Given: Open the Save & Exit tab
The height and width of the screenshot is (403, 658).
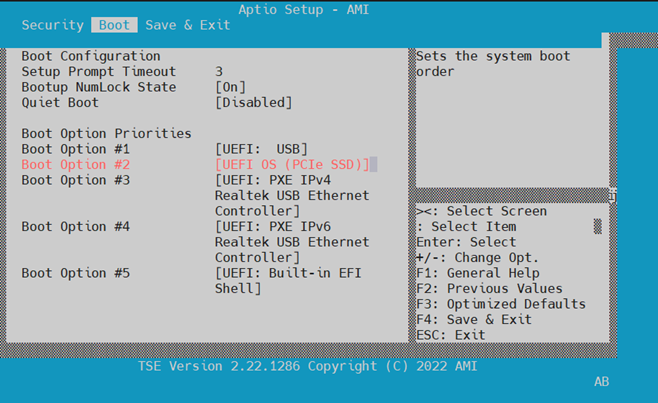Looking at the screenshot, I should tap(187, 25).
